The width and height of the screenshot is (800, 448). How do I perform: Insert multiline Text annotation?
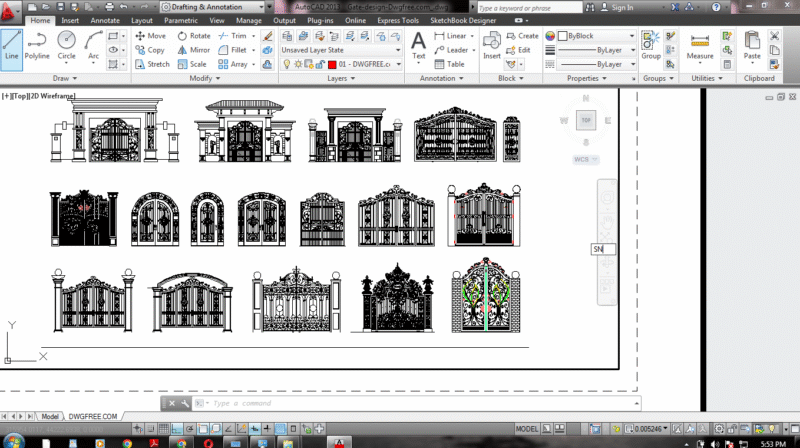418,45
